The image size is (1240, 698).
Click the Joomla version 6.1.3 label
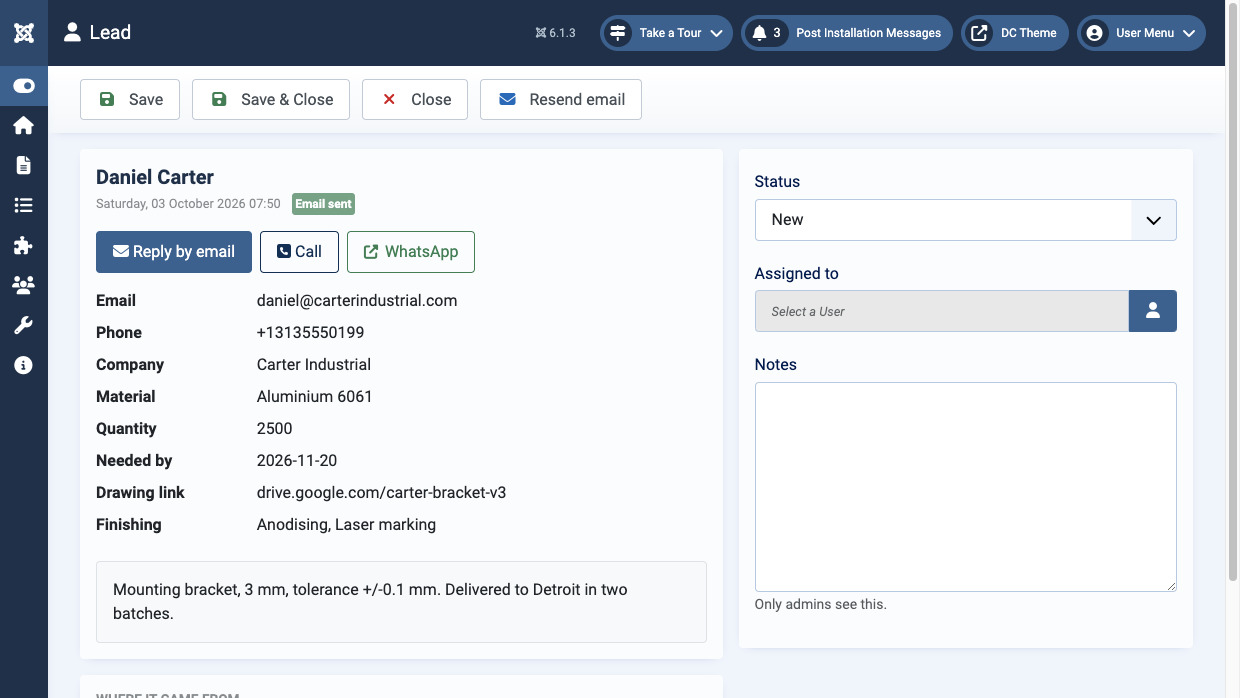556,33
